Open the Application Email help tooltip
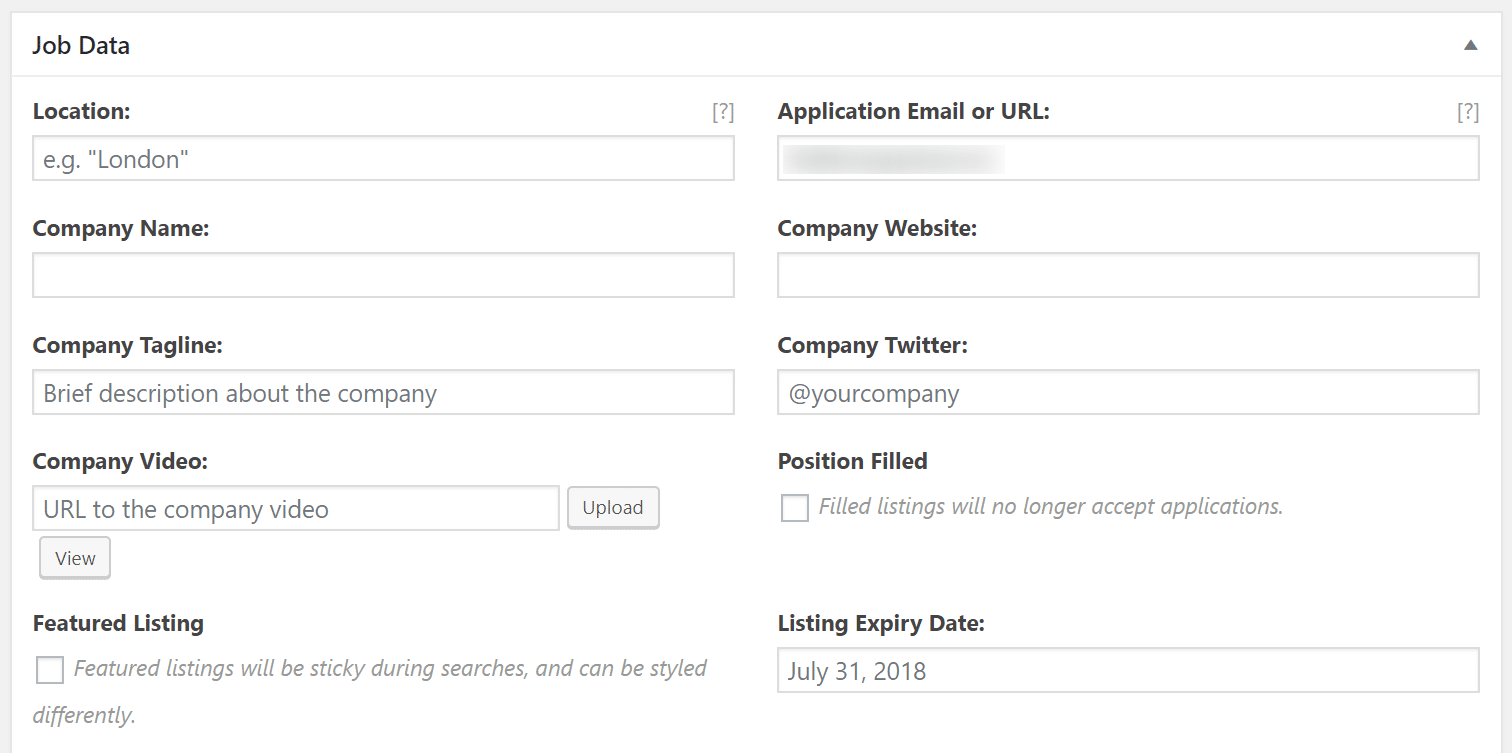Image resolution: width=1512 pixels, height=753 pixels. click(1468, 111)
